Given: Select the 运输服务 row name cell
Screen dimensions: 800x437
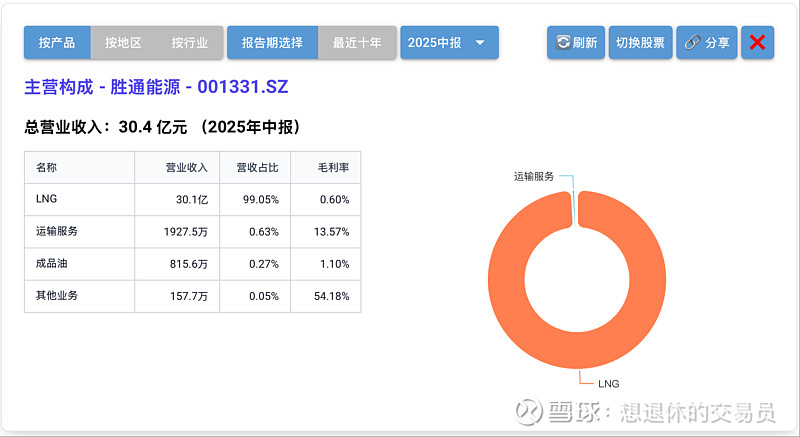Looking at the screenshot, I should [80, 232].
